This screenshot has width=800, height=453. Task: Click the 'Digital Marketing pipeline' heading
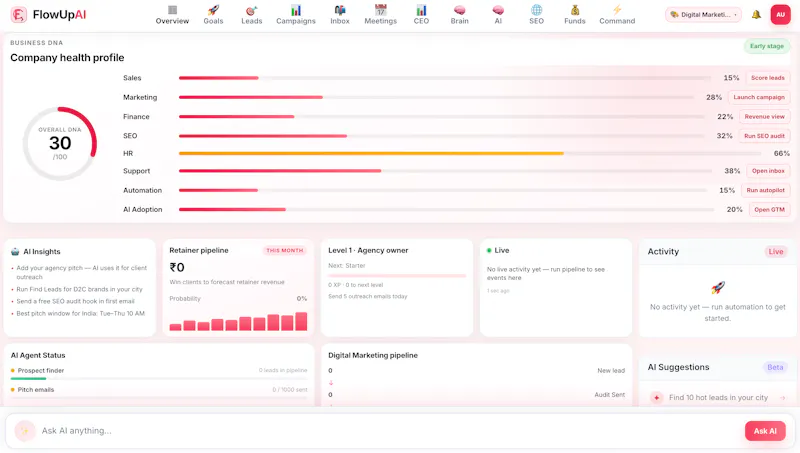click(x=373, y=356)
